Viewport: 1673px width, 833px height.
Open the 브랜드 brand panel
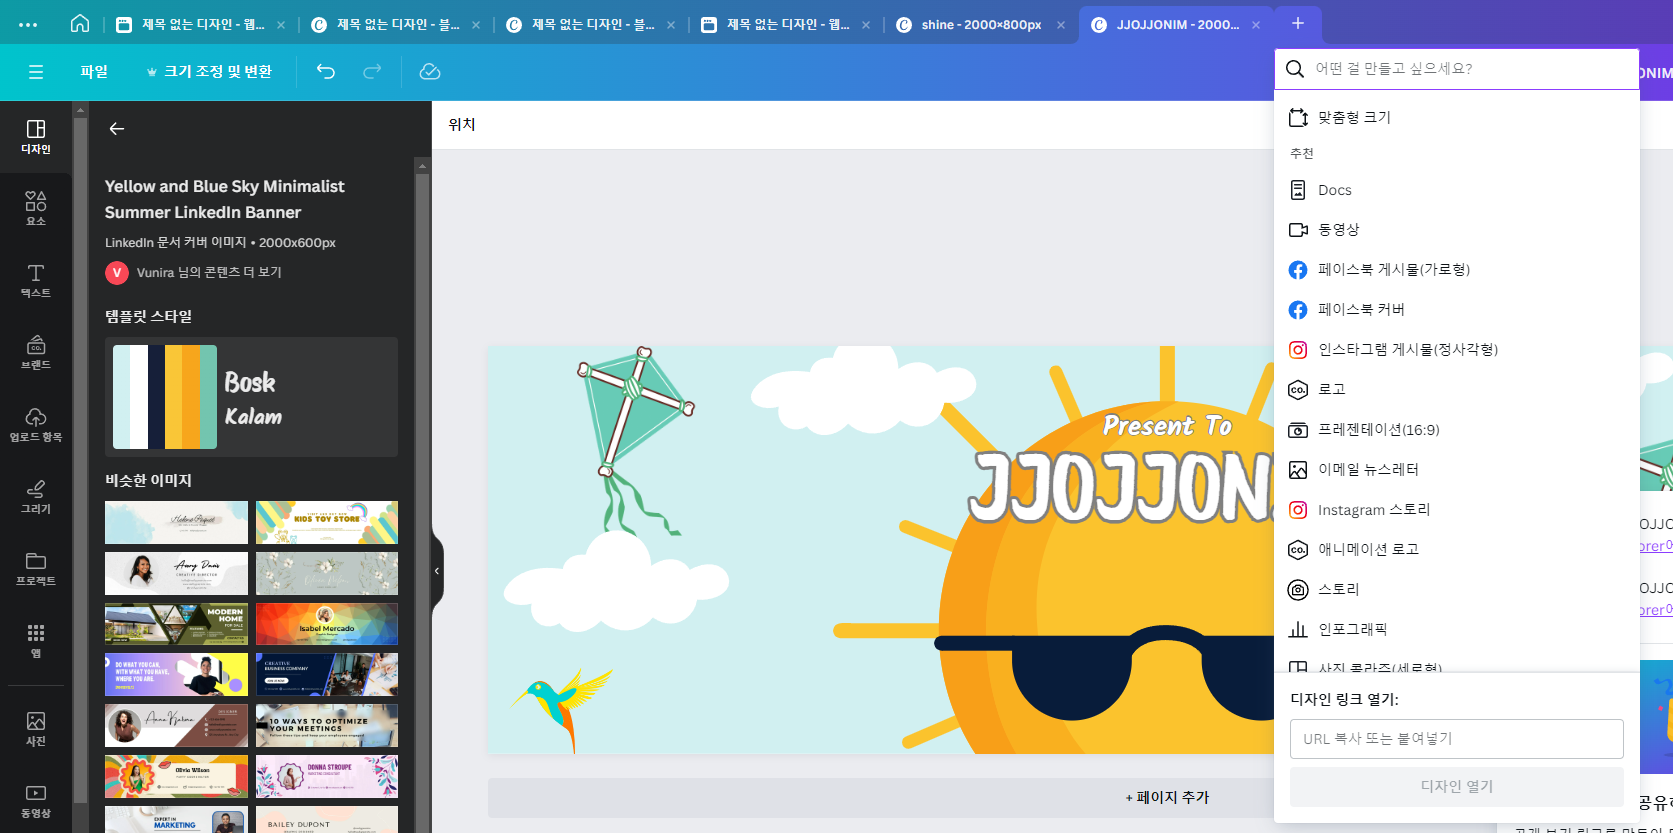click(36, 353)
